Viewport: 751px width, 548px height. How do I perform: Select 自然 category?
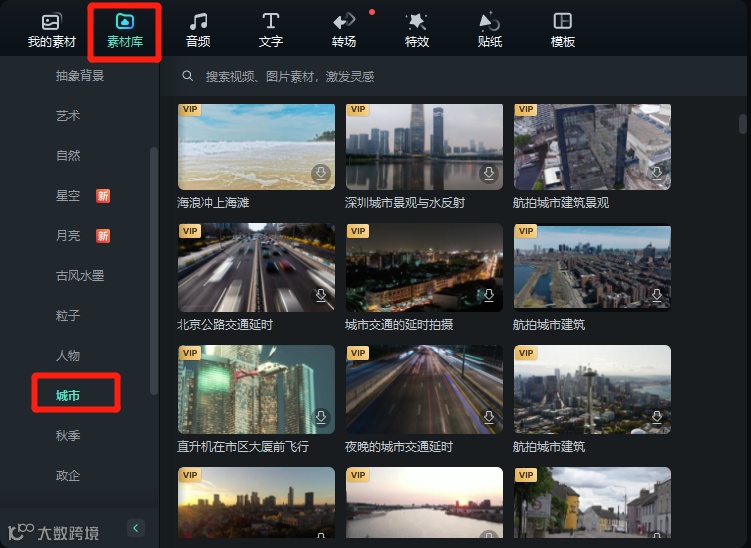click(x=68, y=155)
